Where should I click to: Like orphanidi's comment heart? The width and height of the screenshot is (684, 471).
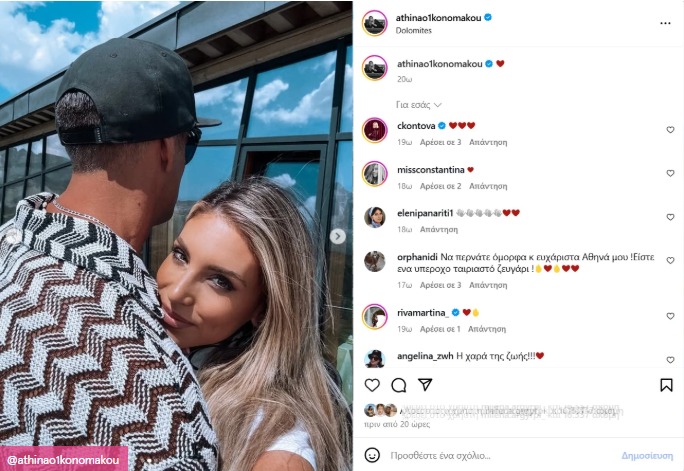pos(670,260)
